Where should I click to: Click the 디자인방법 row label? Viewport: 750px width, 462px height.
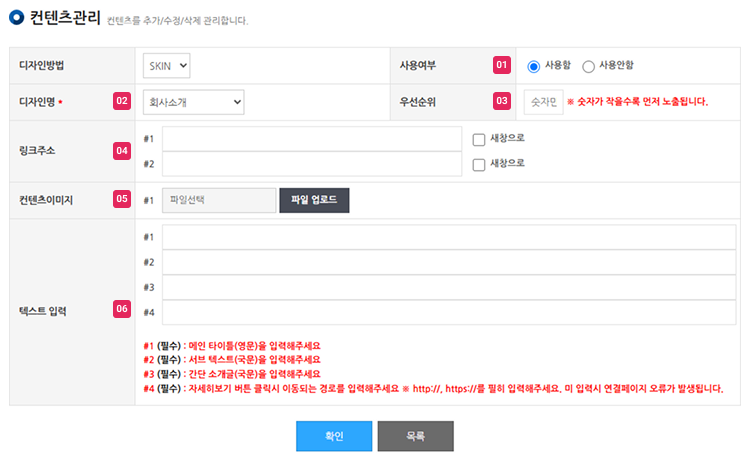click(x=42, y=66)
